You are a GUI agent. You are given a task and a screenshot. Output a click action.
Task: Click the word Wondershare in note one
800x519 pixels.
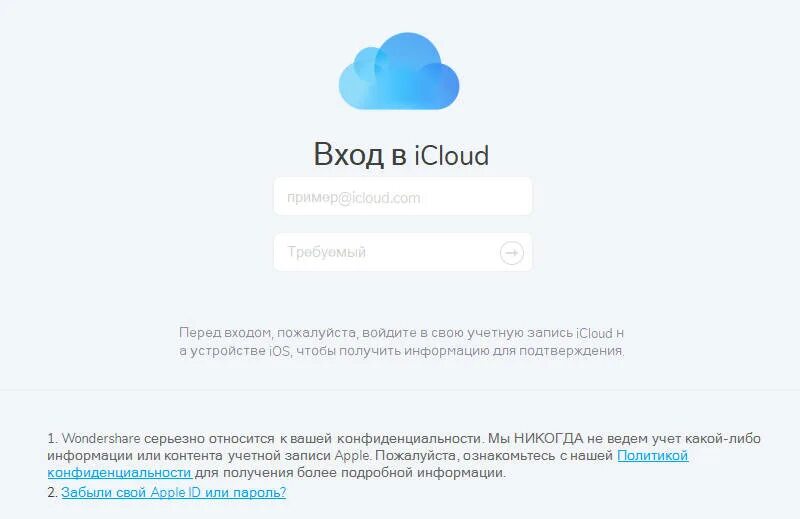[101, 438]
